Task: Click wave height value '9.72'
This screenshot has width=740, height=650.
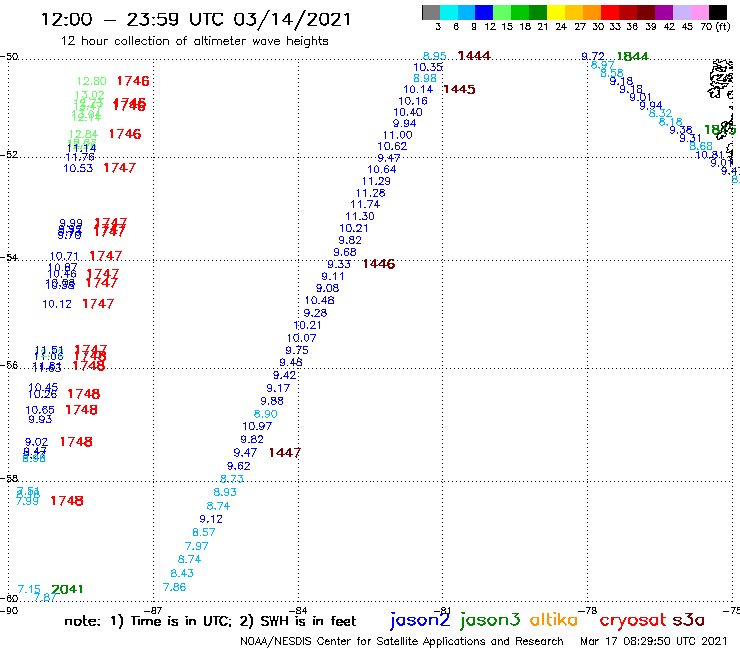Action: pos(593,56)
